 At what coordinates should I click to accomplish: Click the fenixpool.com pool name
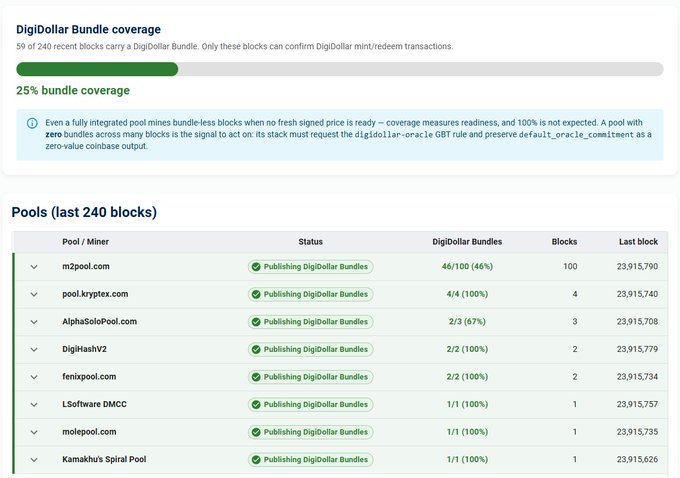(89, 377)
